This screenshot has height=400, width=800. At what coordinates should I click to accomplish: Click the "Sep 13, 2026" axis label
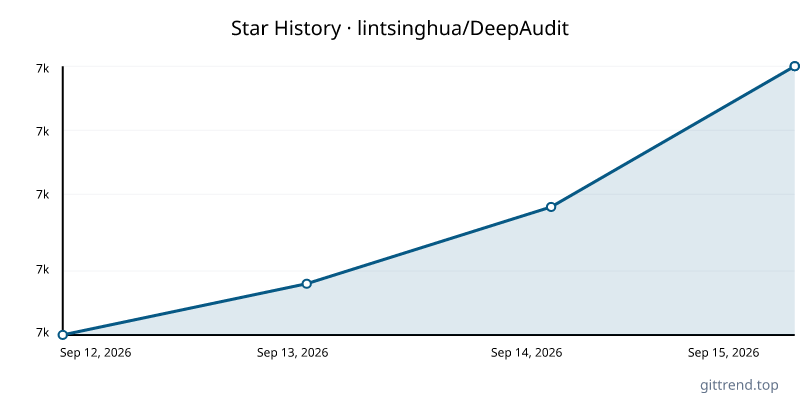tap(292, 353)
